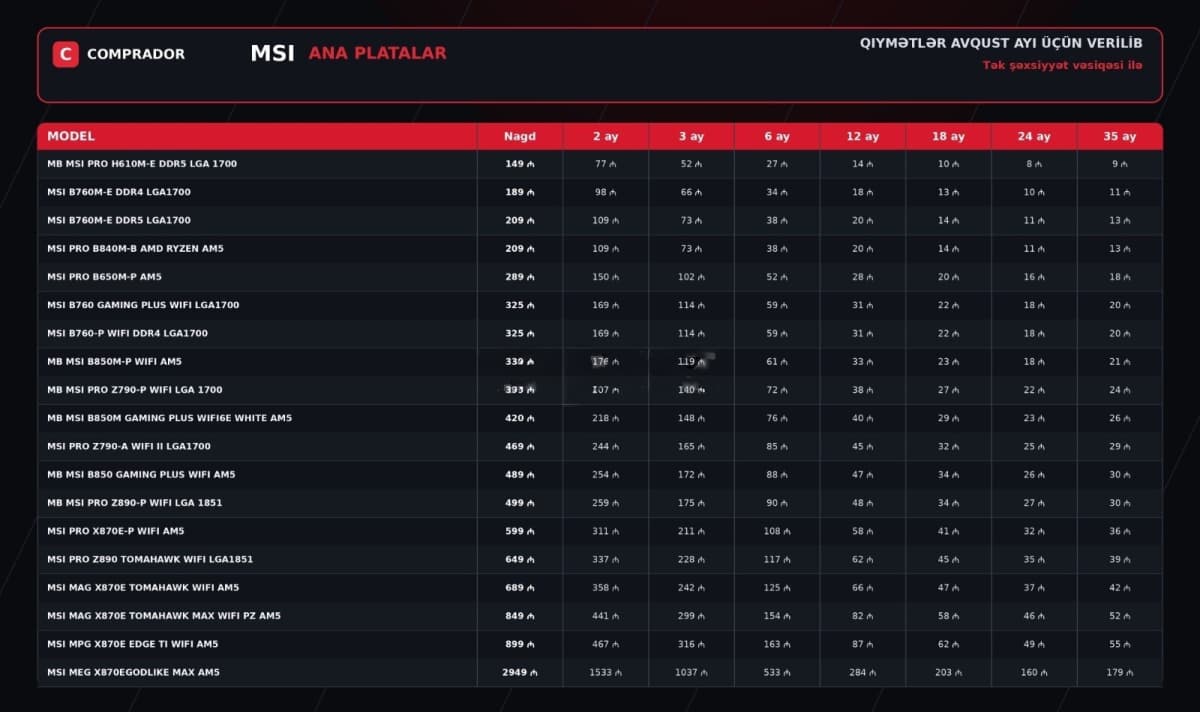1200x712 pixels.
Task: Select row MSI MEG X870EGODLIKE MAX AM5
Action: pyautogui.click(x=600, y=672)
